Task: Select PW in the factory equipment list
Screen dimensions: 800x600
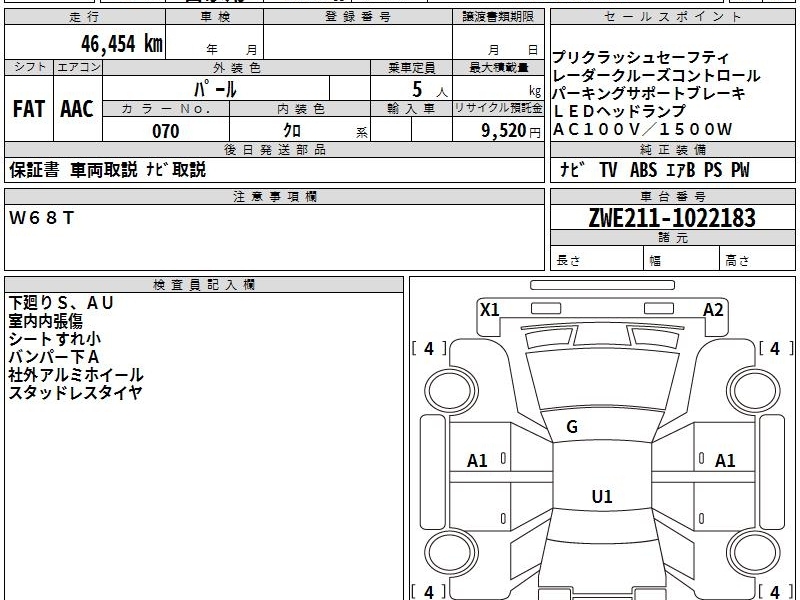Action: tap(740, 170)
